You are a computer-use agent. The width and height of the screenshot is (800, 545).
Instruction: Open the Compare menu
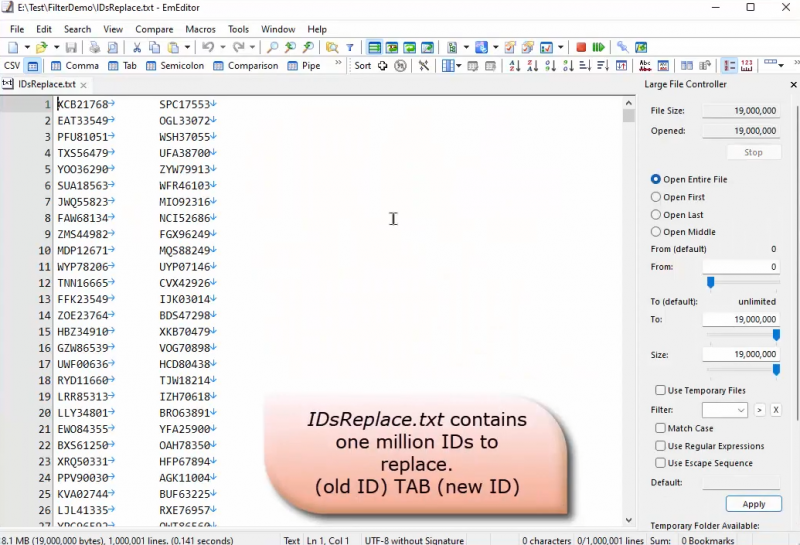point(154,29)
